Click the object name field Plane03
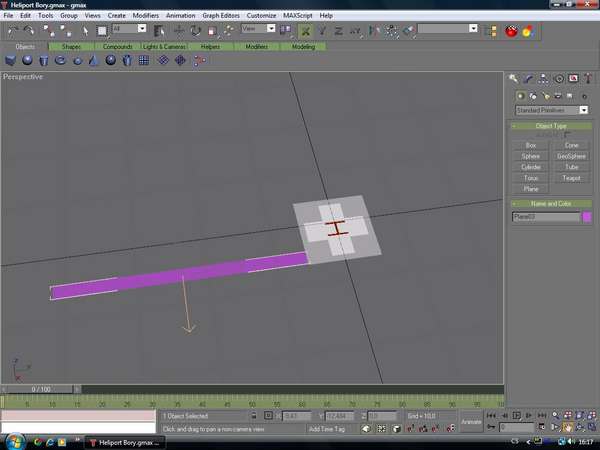This screenshot has width=600, height=450. [546, 217]
